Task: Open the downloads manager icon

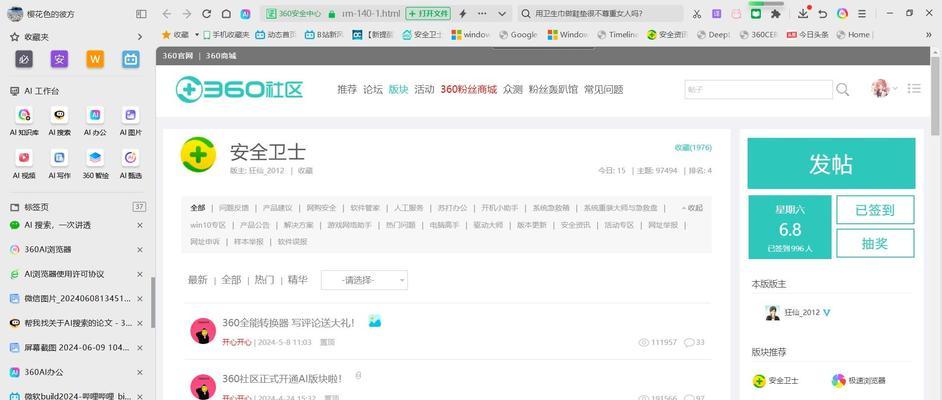Action: 804,13
